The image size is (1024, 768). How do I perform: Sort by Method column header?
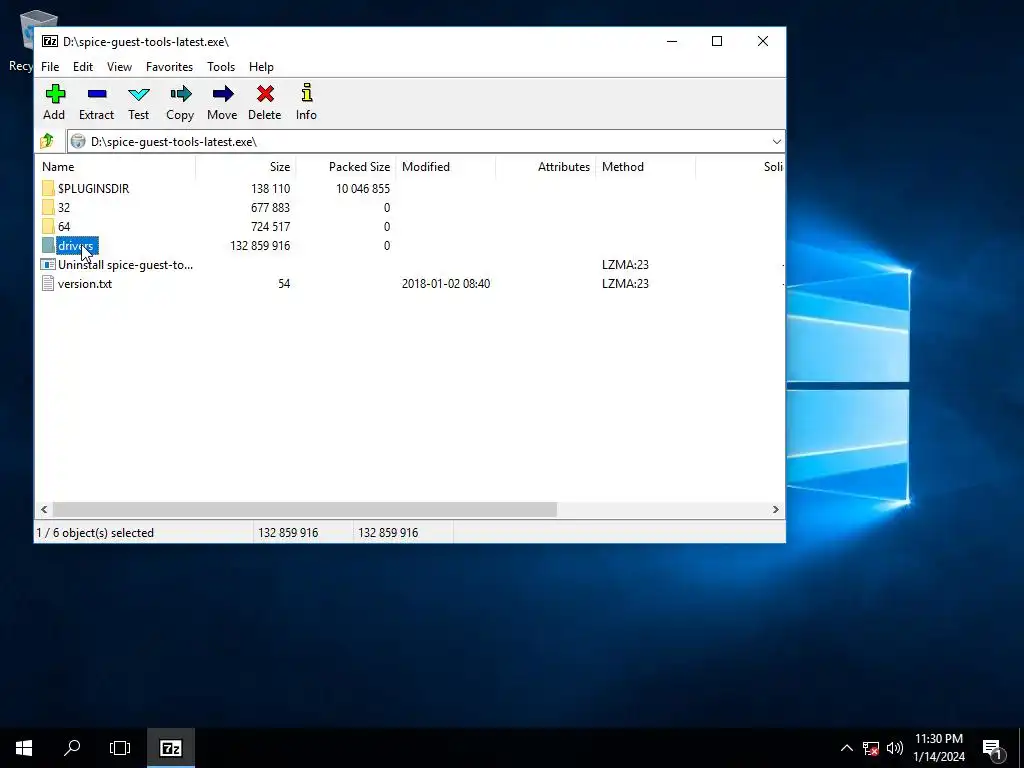645,167
